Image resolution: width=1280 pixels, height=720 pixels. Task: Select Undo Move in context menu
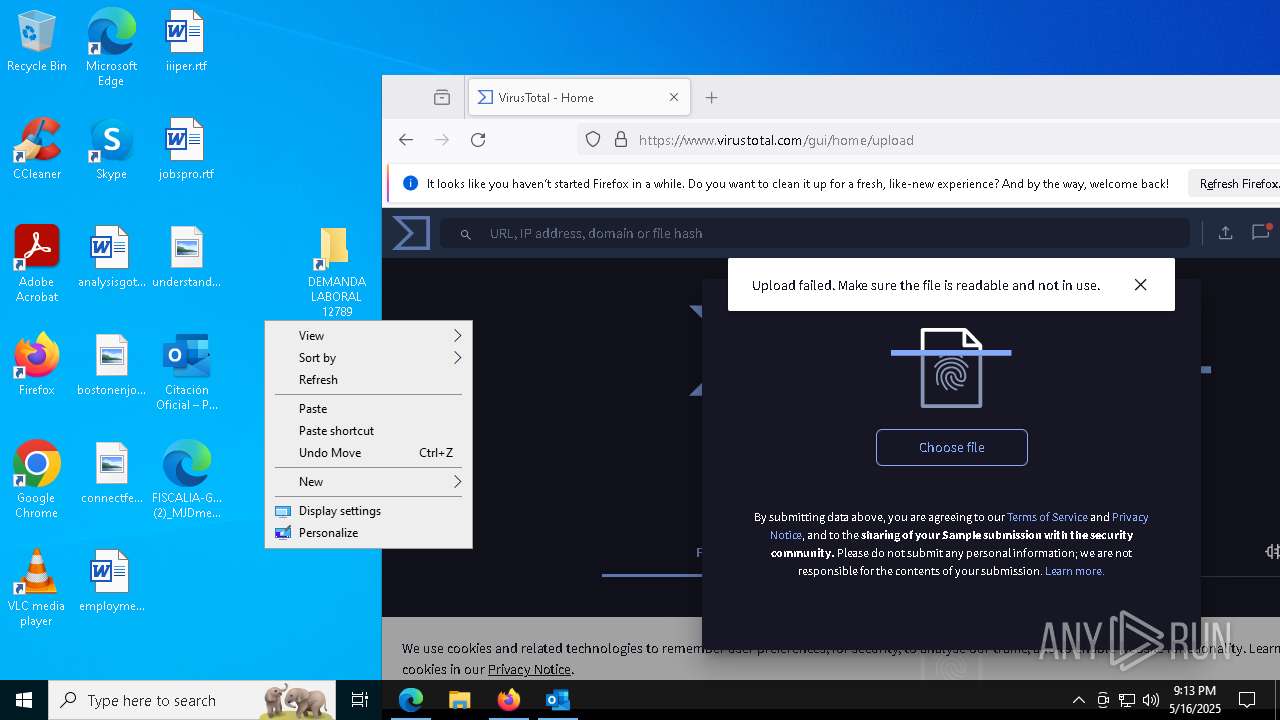368,453
